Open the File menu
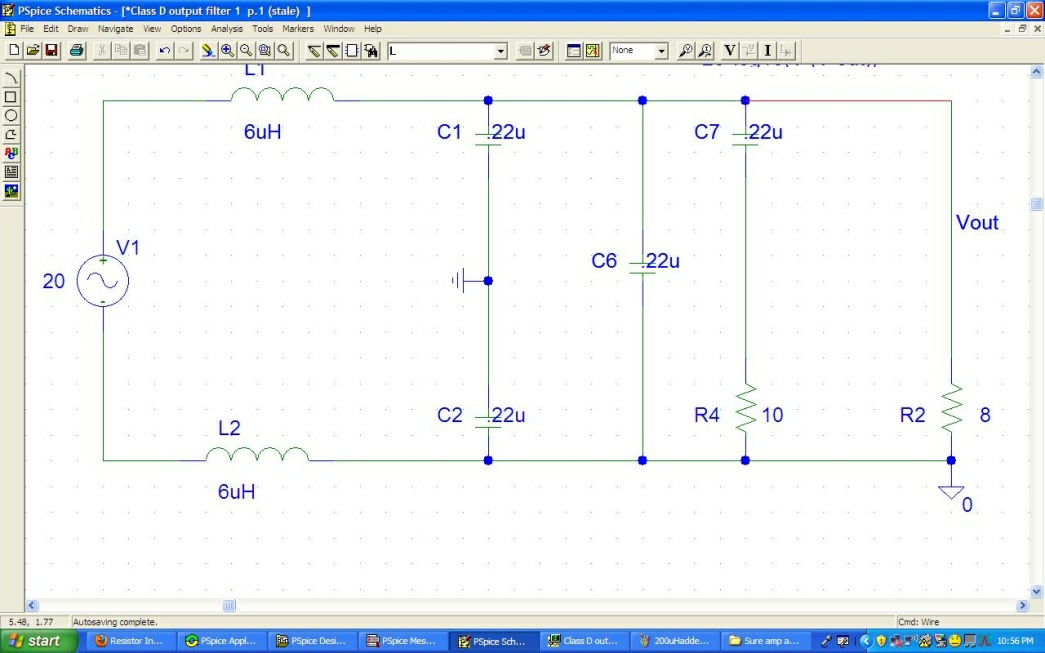The image size is (1045, 653). tap(27, 29)
